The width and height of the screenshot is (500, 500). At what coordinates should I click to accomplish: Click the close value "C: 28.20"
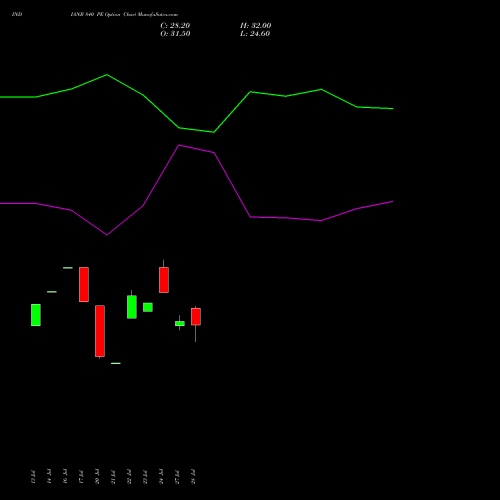click(175, 26)
